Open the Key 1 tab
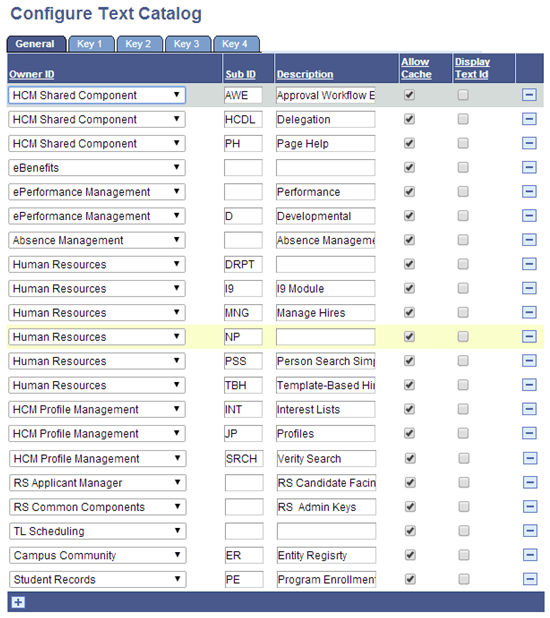Image resolution: width=550 pixels, height=618 pixels. pos(91,44)
